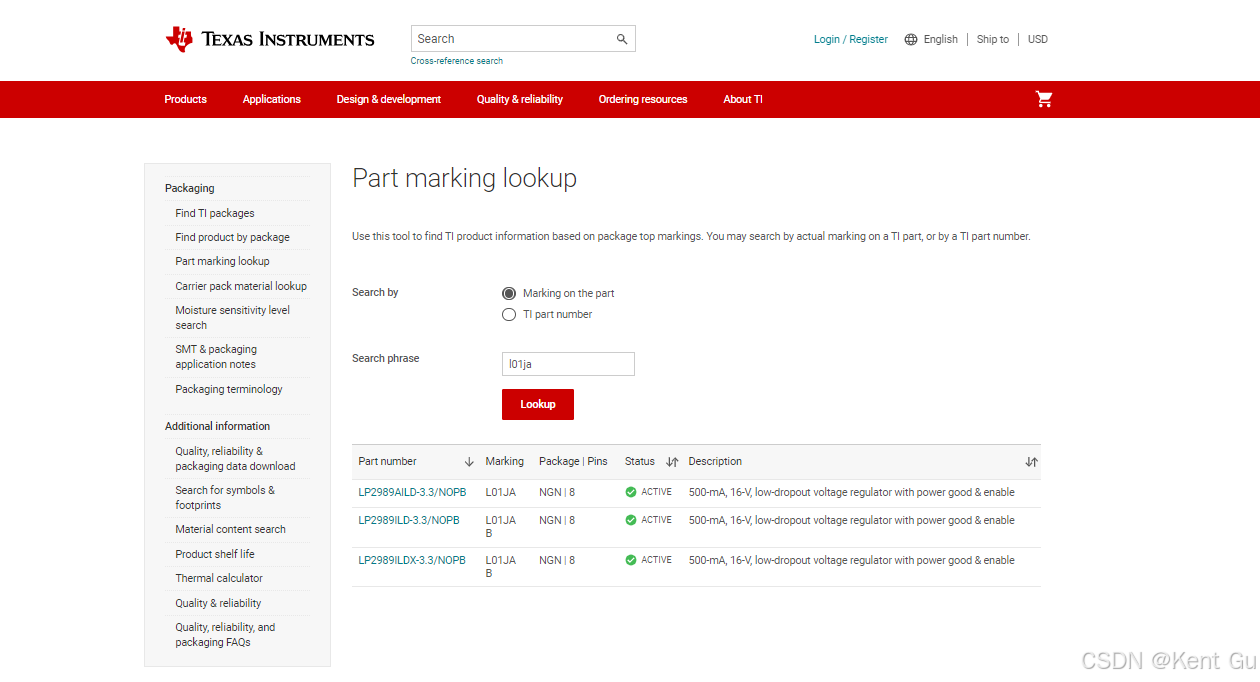Open Quality, reliability, and packaging FAQs

pos(225,635)
